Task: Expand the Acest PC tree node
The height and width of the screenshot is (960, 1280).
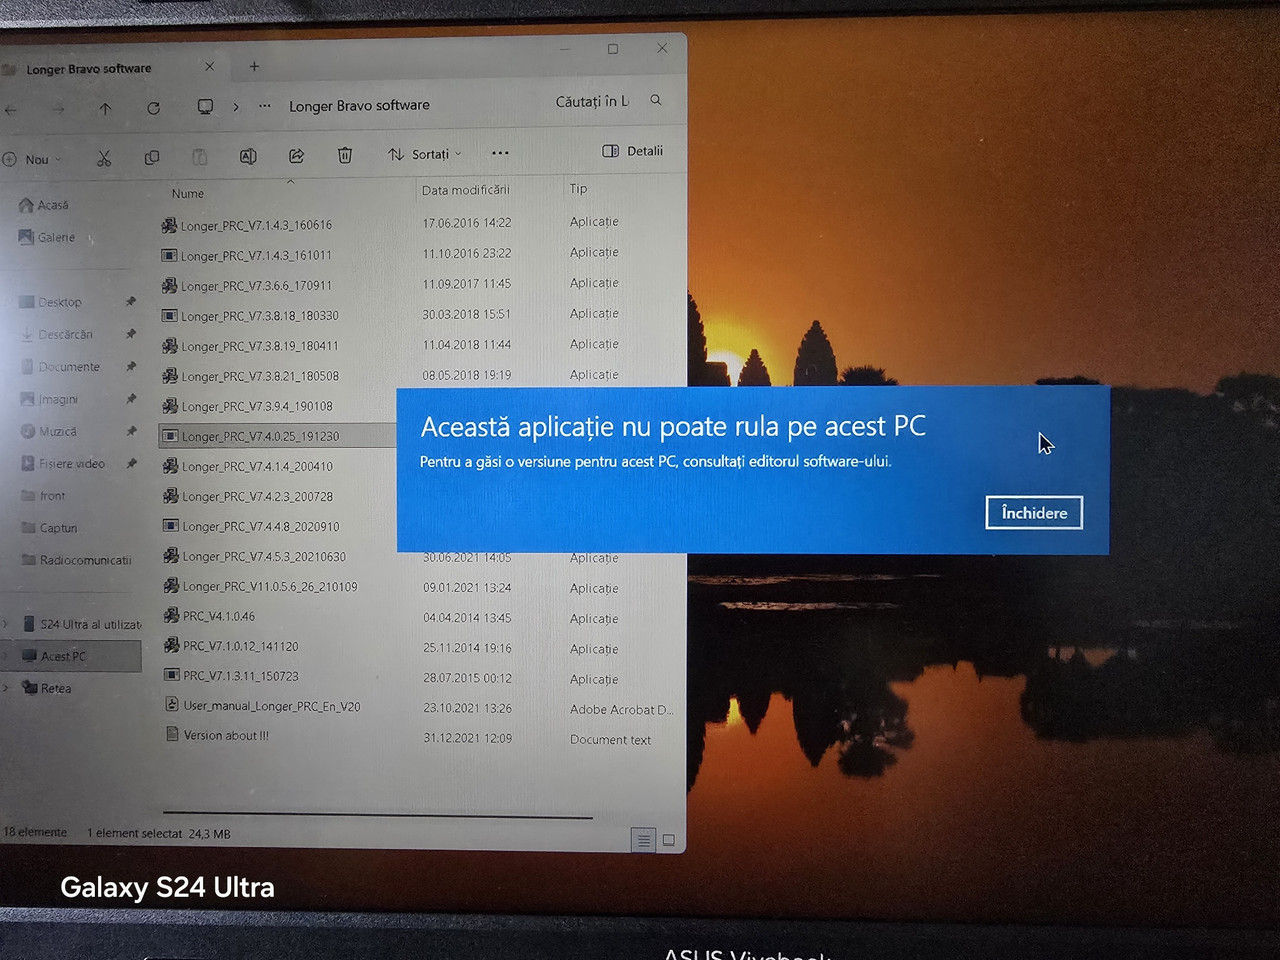Action: click(x=6, y=656)
